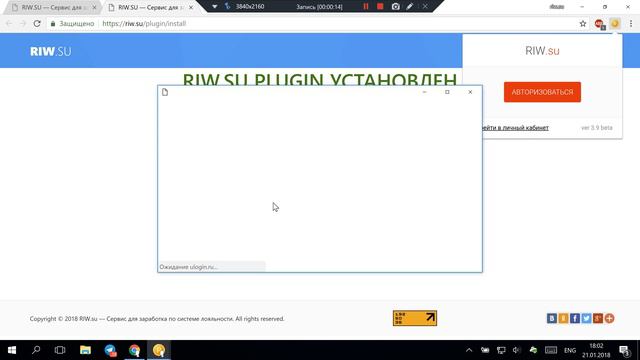This screenshot has height=360, width=640.
Task: Expand the recorder toolbar dropdown arrow
Action: 214,7
